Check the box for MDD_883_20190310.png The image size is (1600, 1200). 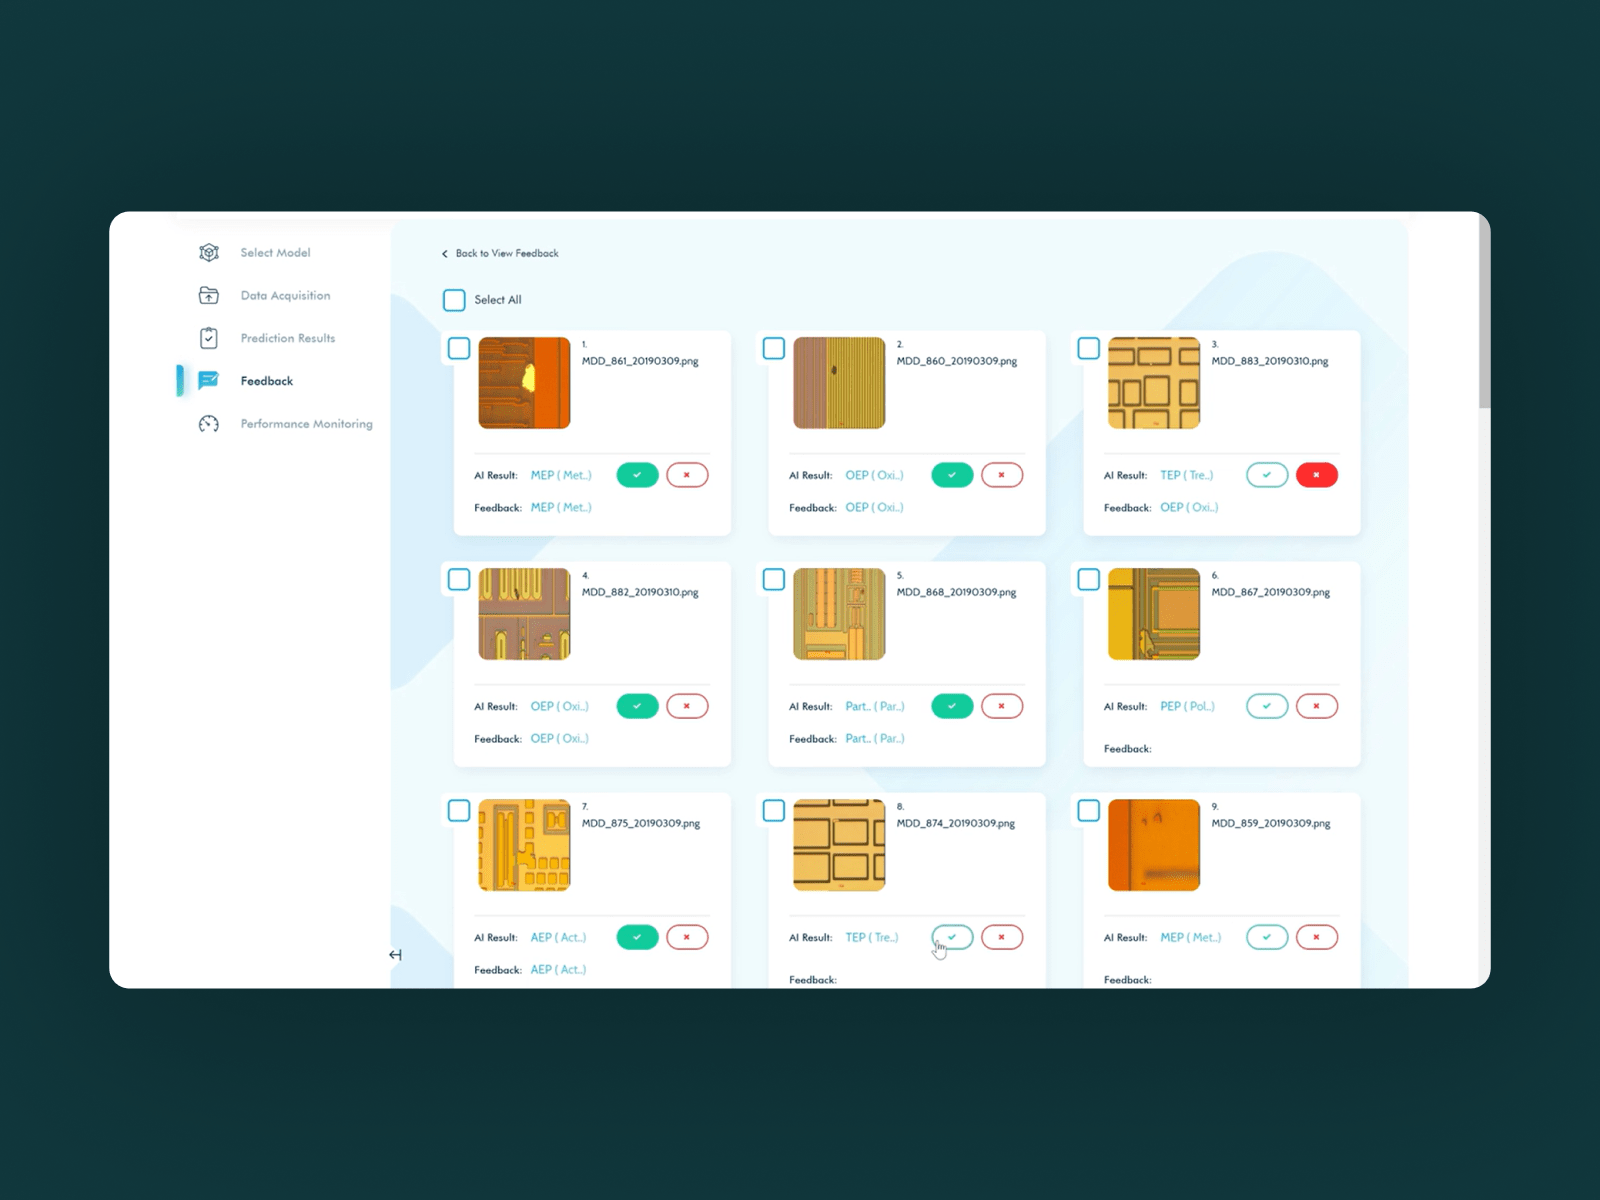[x=1089, y=348]
